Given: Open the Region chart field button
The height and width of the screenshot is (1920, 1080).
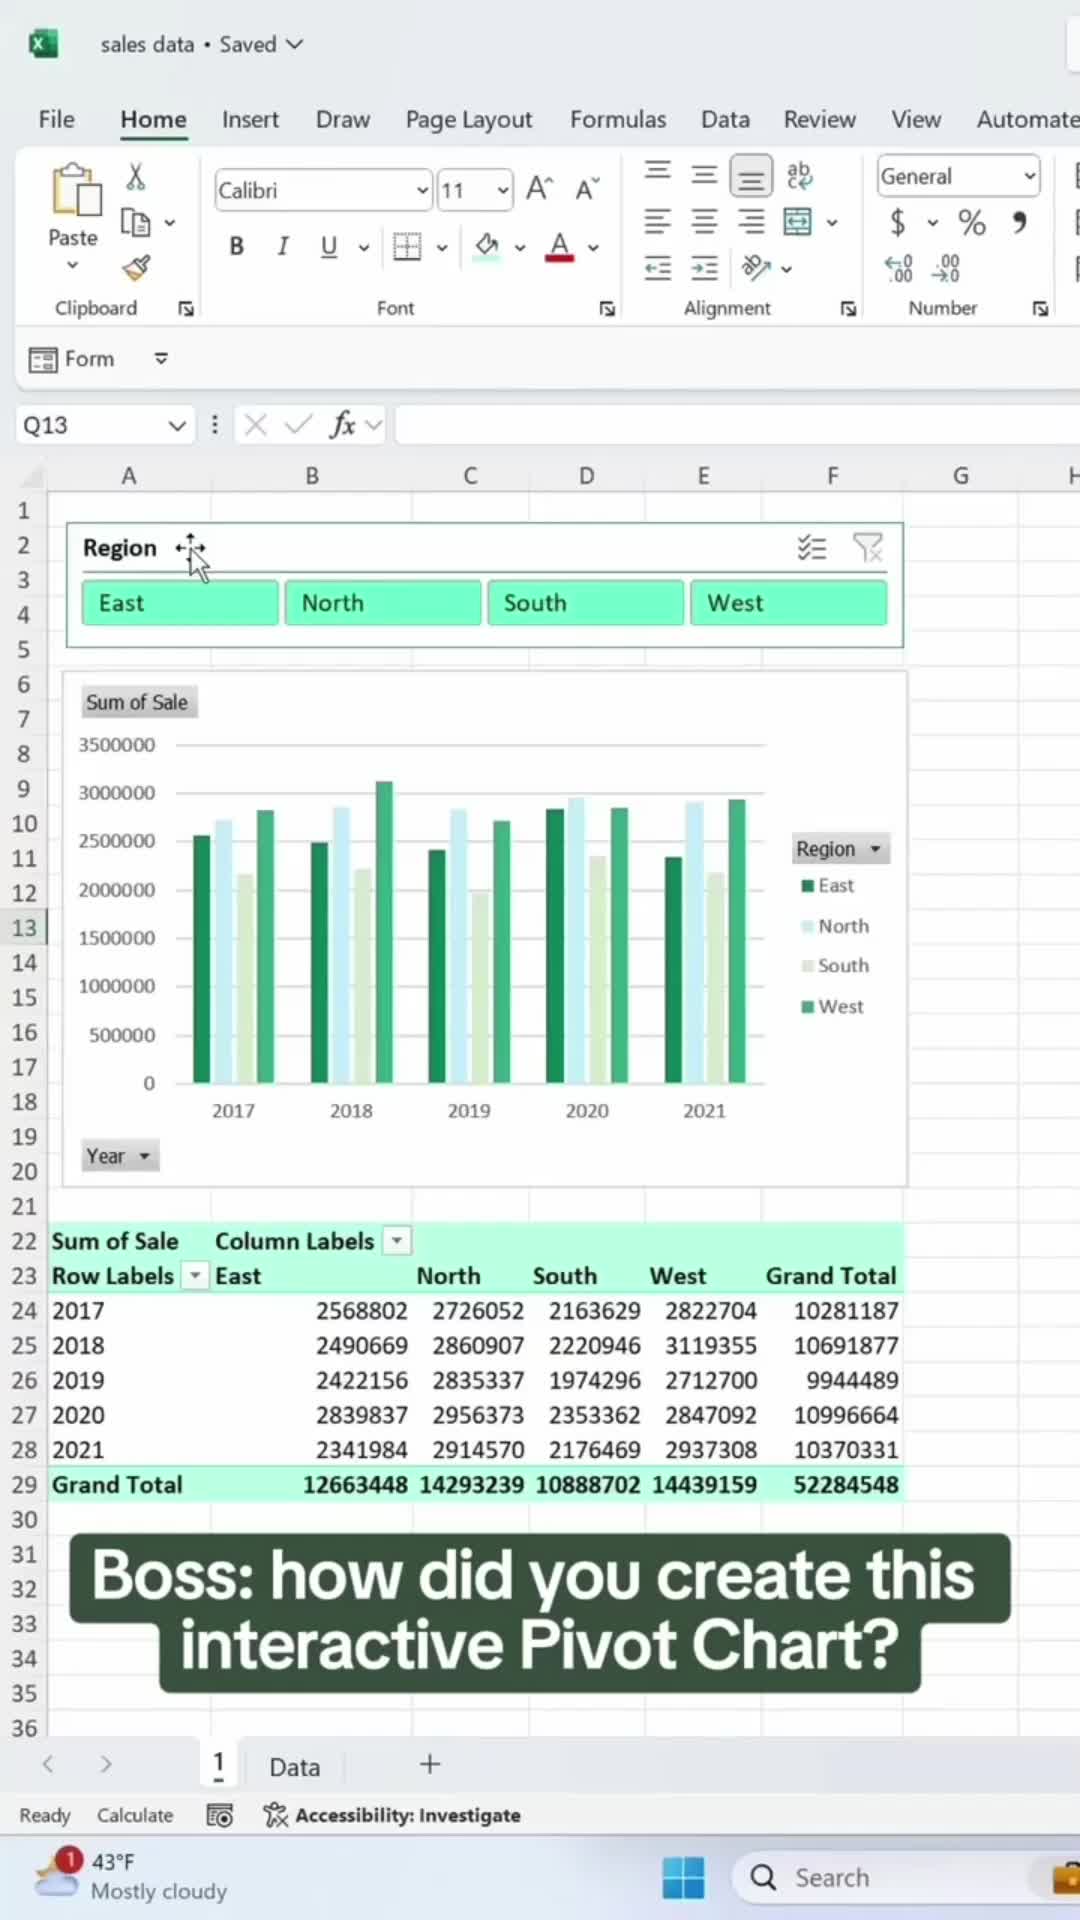Looking at the screenshot, I should (x=840, y=849).
